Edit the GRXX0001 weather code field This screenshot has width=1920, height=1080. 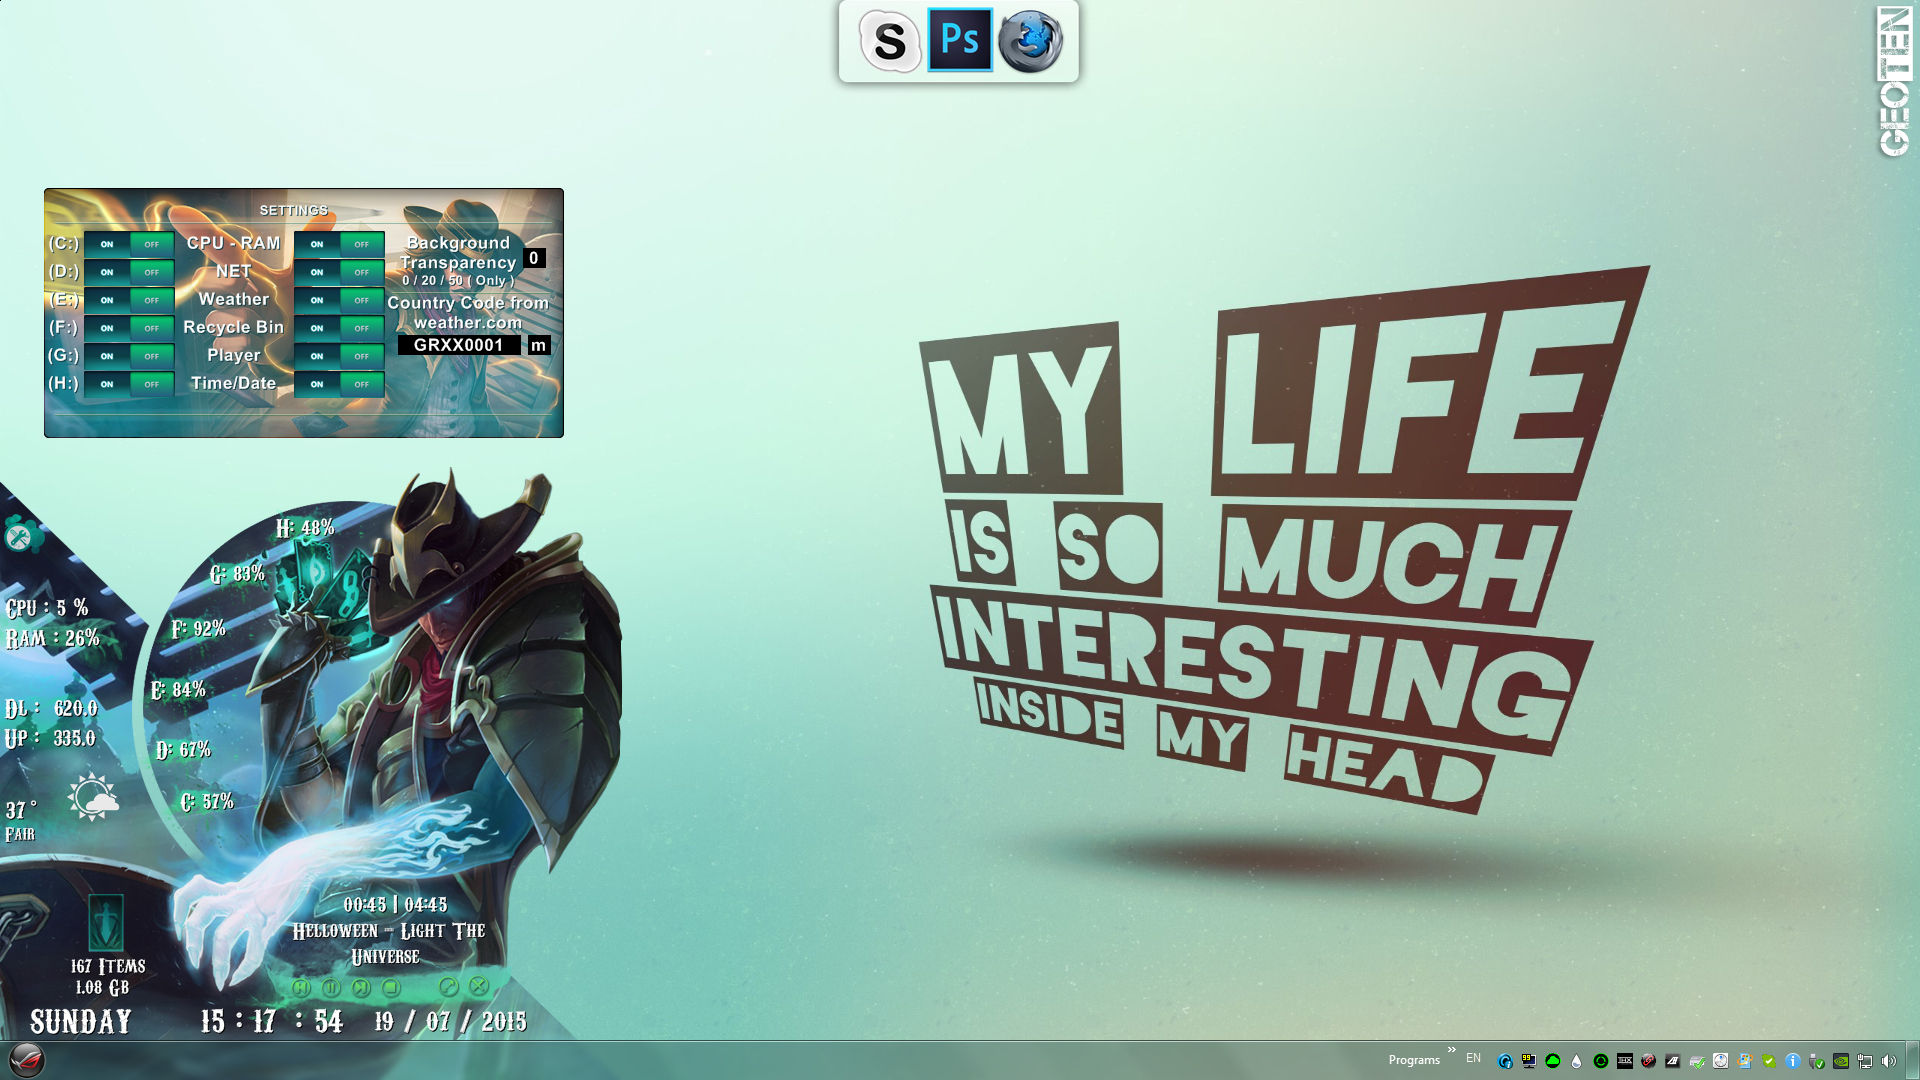459,345
